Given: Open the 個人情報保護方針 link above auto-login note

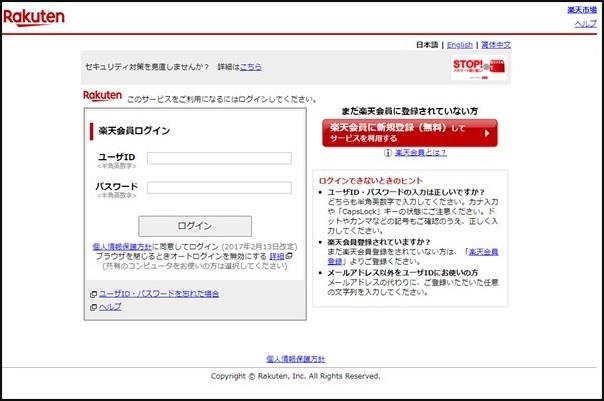Looking at the screenshot, I should coord(122,247).
